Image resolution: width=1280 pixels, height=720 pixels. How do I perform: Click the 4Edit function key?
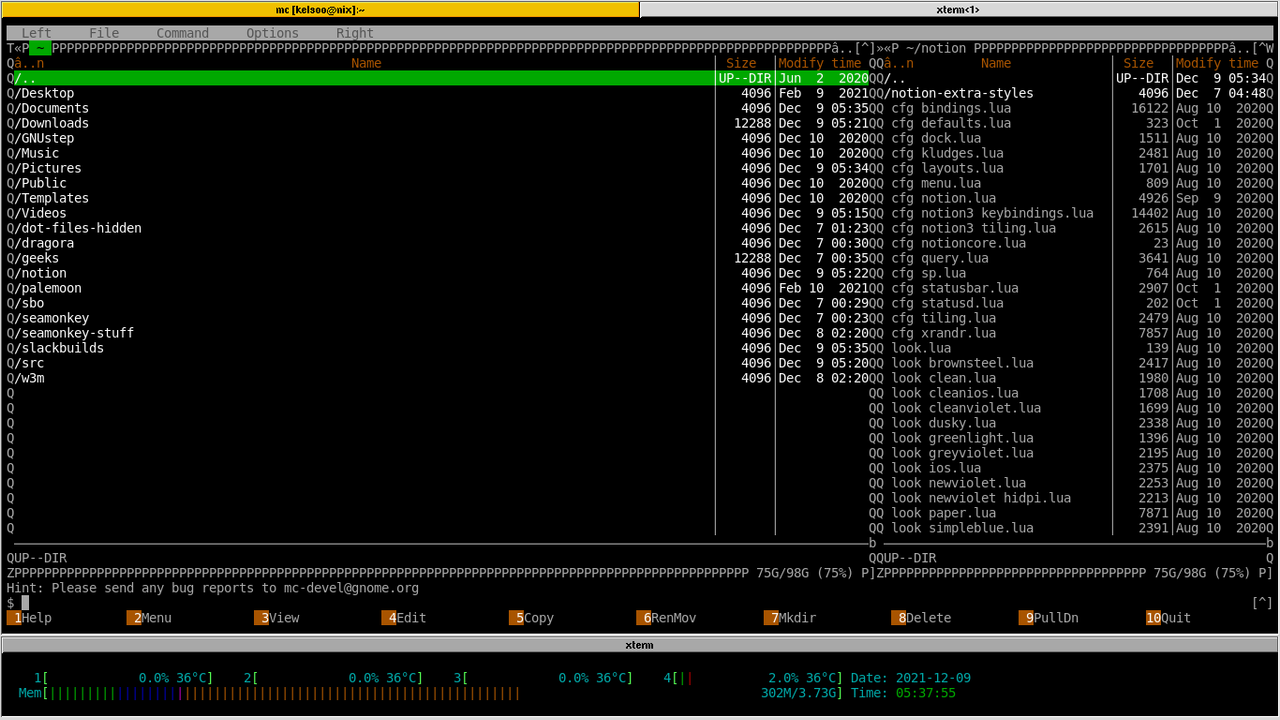pos(404,618)
